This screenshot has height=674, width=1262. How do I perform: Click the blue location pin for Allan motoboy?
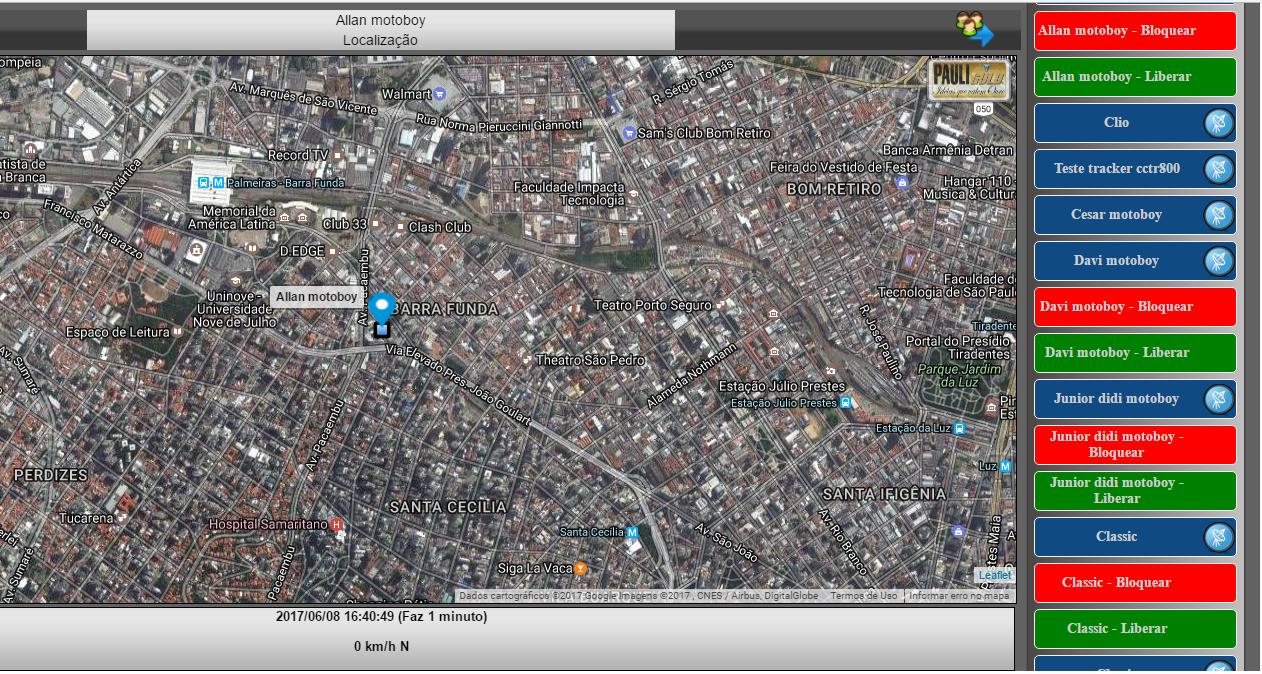381,309
